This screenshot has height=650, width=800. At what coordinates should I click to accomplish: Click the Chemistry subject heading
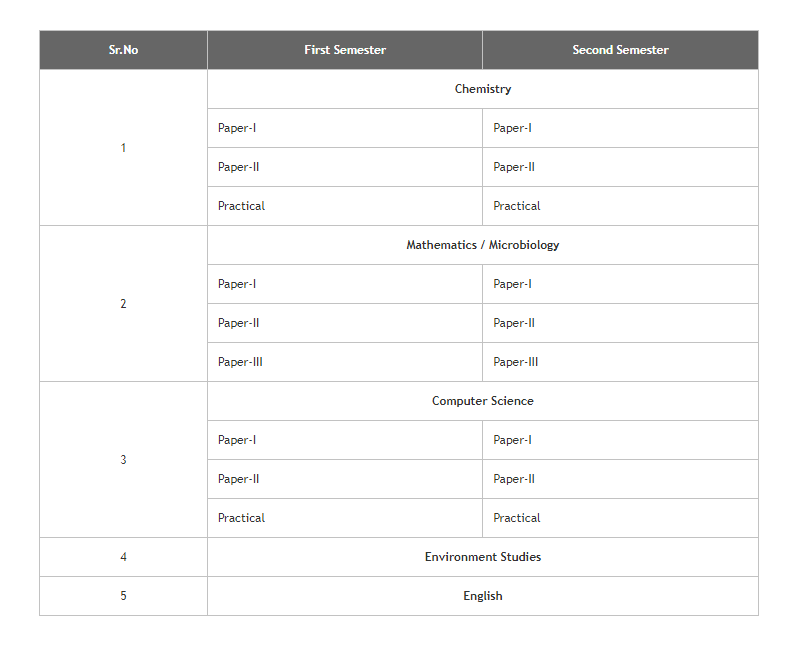point(483,89)
